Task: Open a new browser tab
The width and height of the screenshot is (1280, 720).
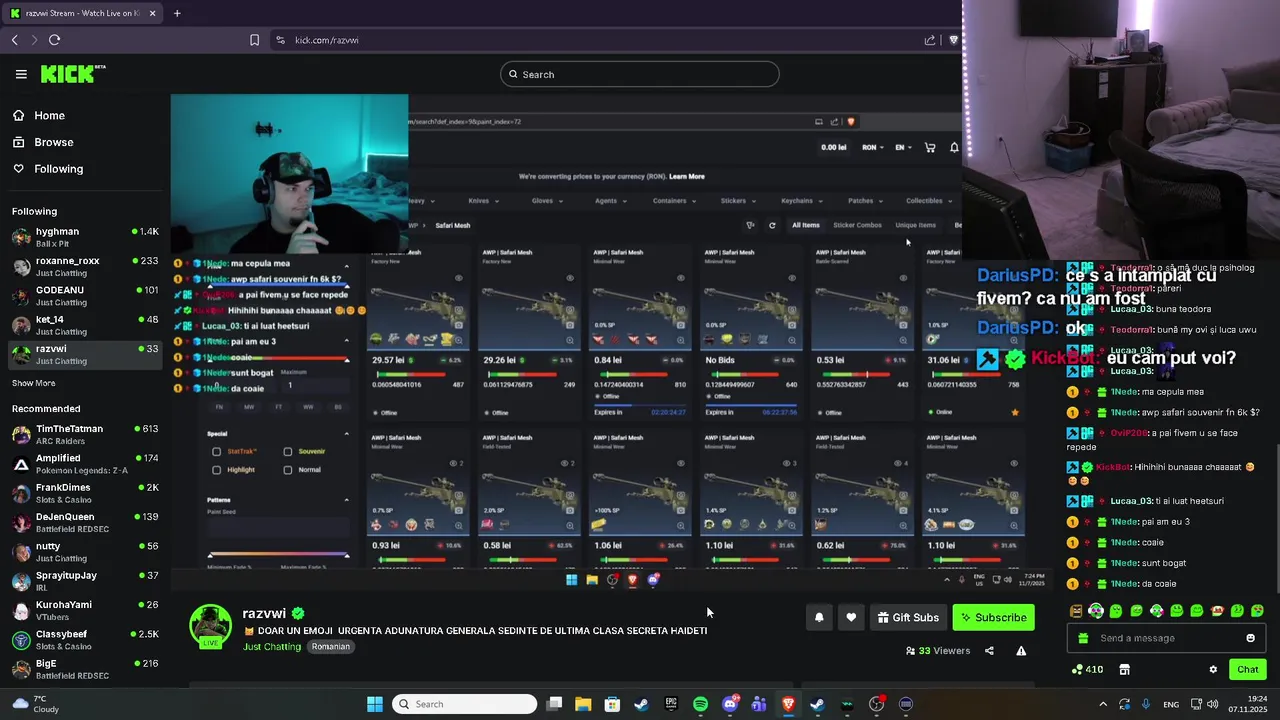Action: 177,13
